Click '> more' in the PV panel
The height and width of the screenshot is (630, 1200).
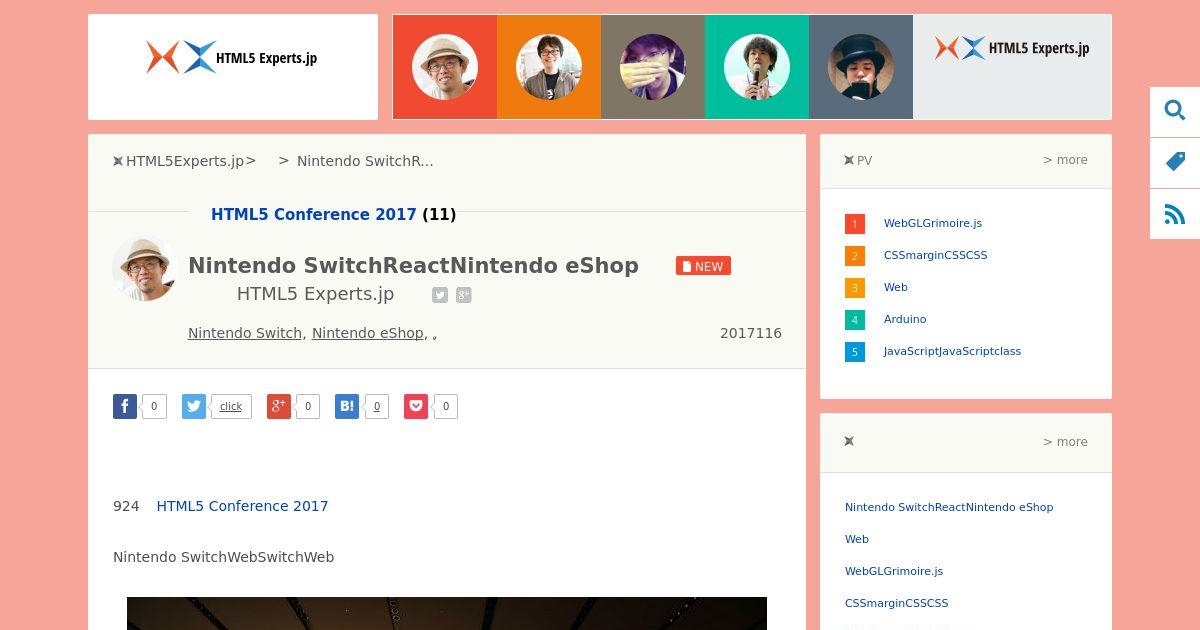point(1065,160)
